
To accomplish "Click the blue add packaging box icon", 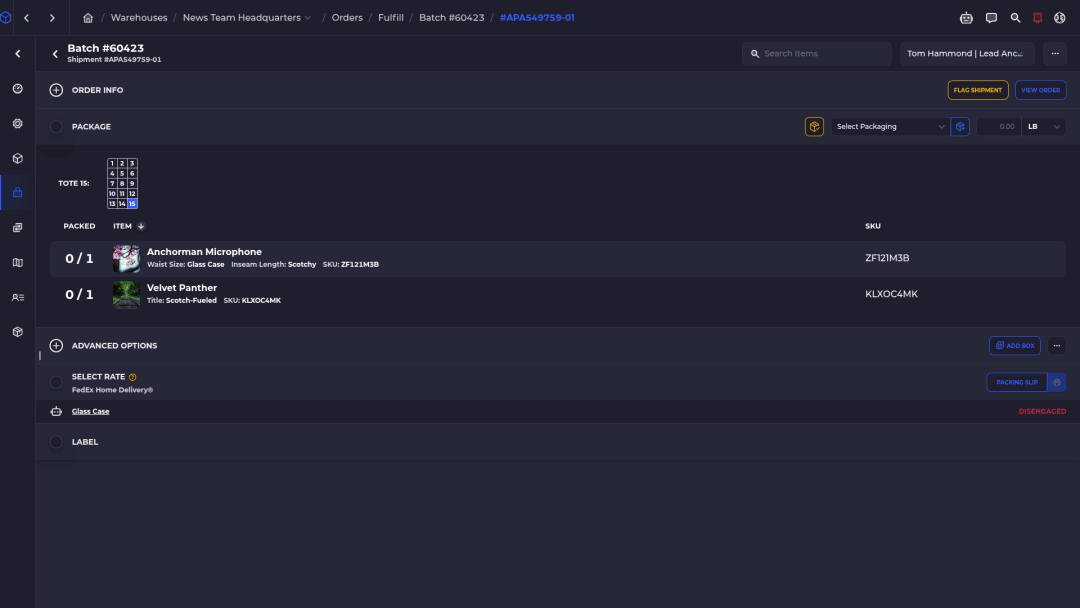I will [960, 127].
